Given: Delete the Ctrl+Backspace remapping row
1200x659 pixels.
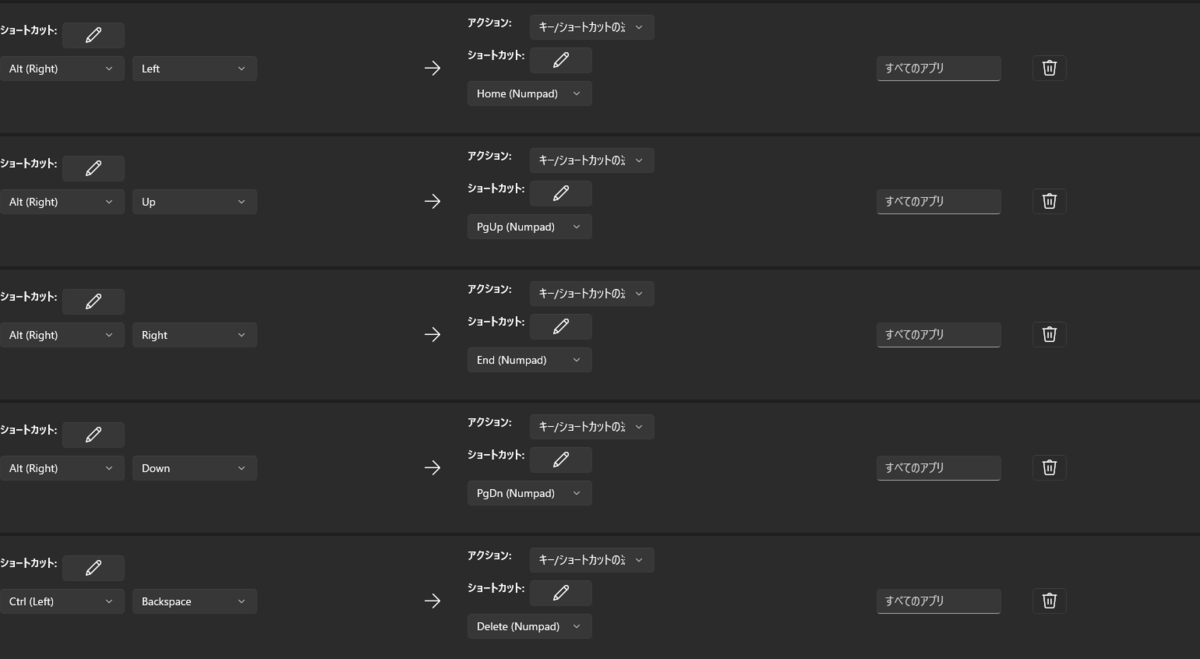Looking at the screenshot, I should pyautogui.click(x=1049, y=600).
